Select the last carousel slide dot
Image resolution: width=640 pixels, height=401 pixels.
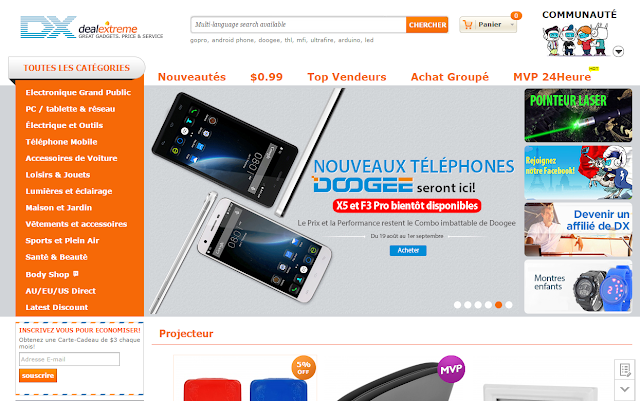[x=509, y=305]
